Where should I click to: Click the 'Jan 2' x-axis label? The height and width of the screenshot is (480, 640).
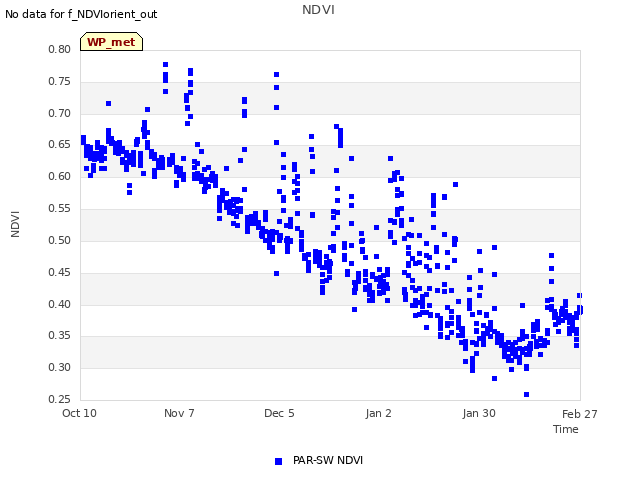(378, 413)
